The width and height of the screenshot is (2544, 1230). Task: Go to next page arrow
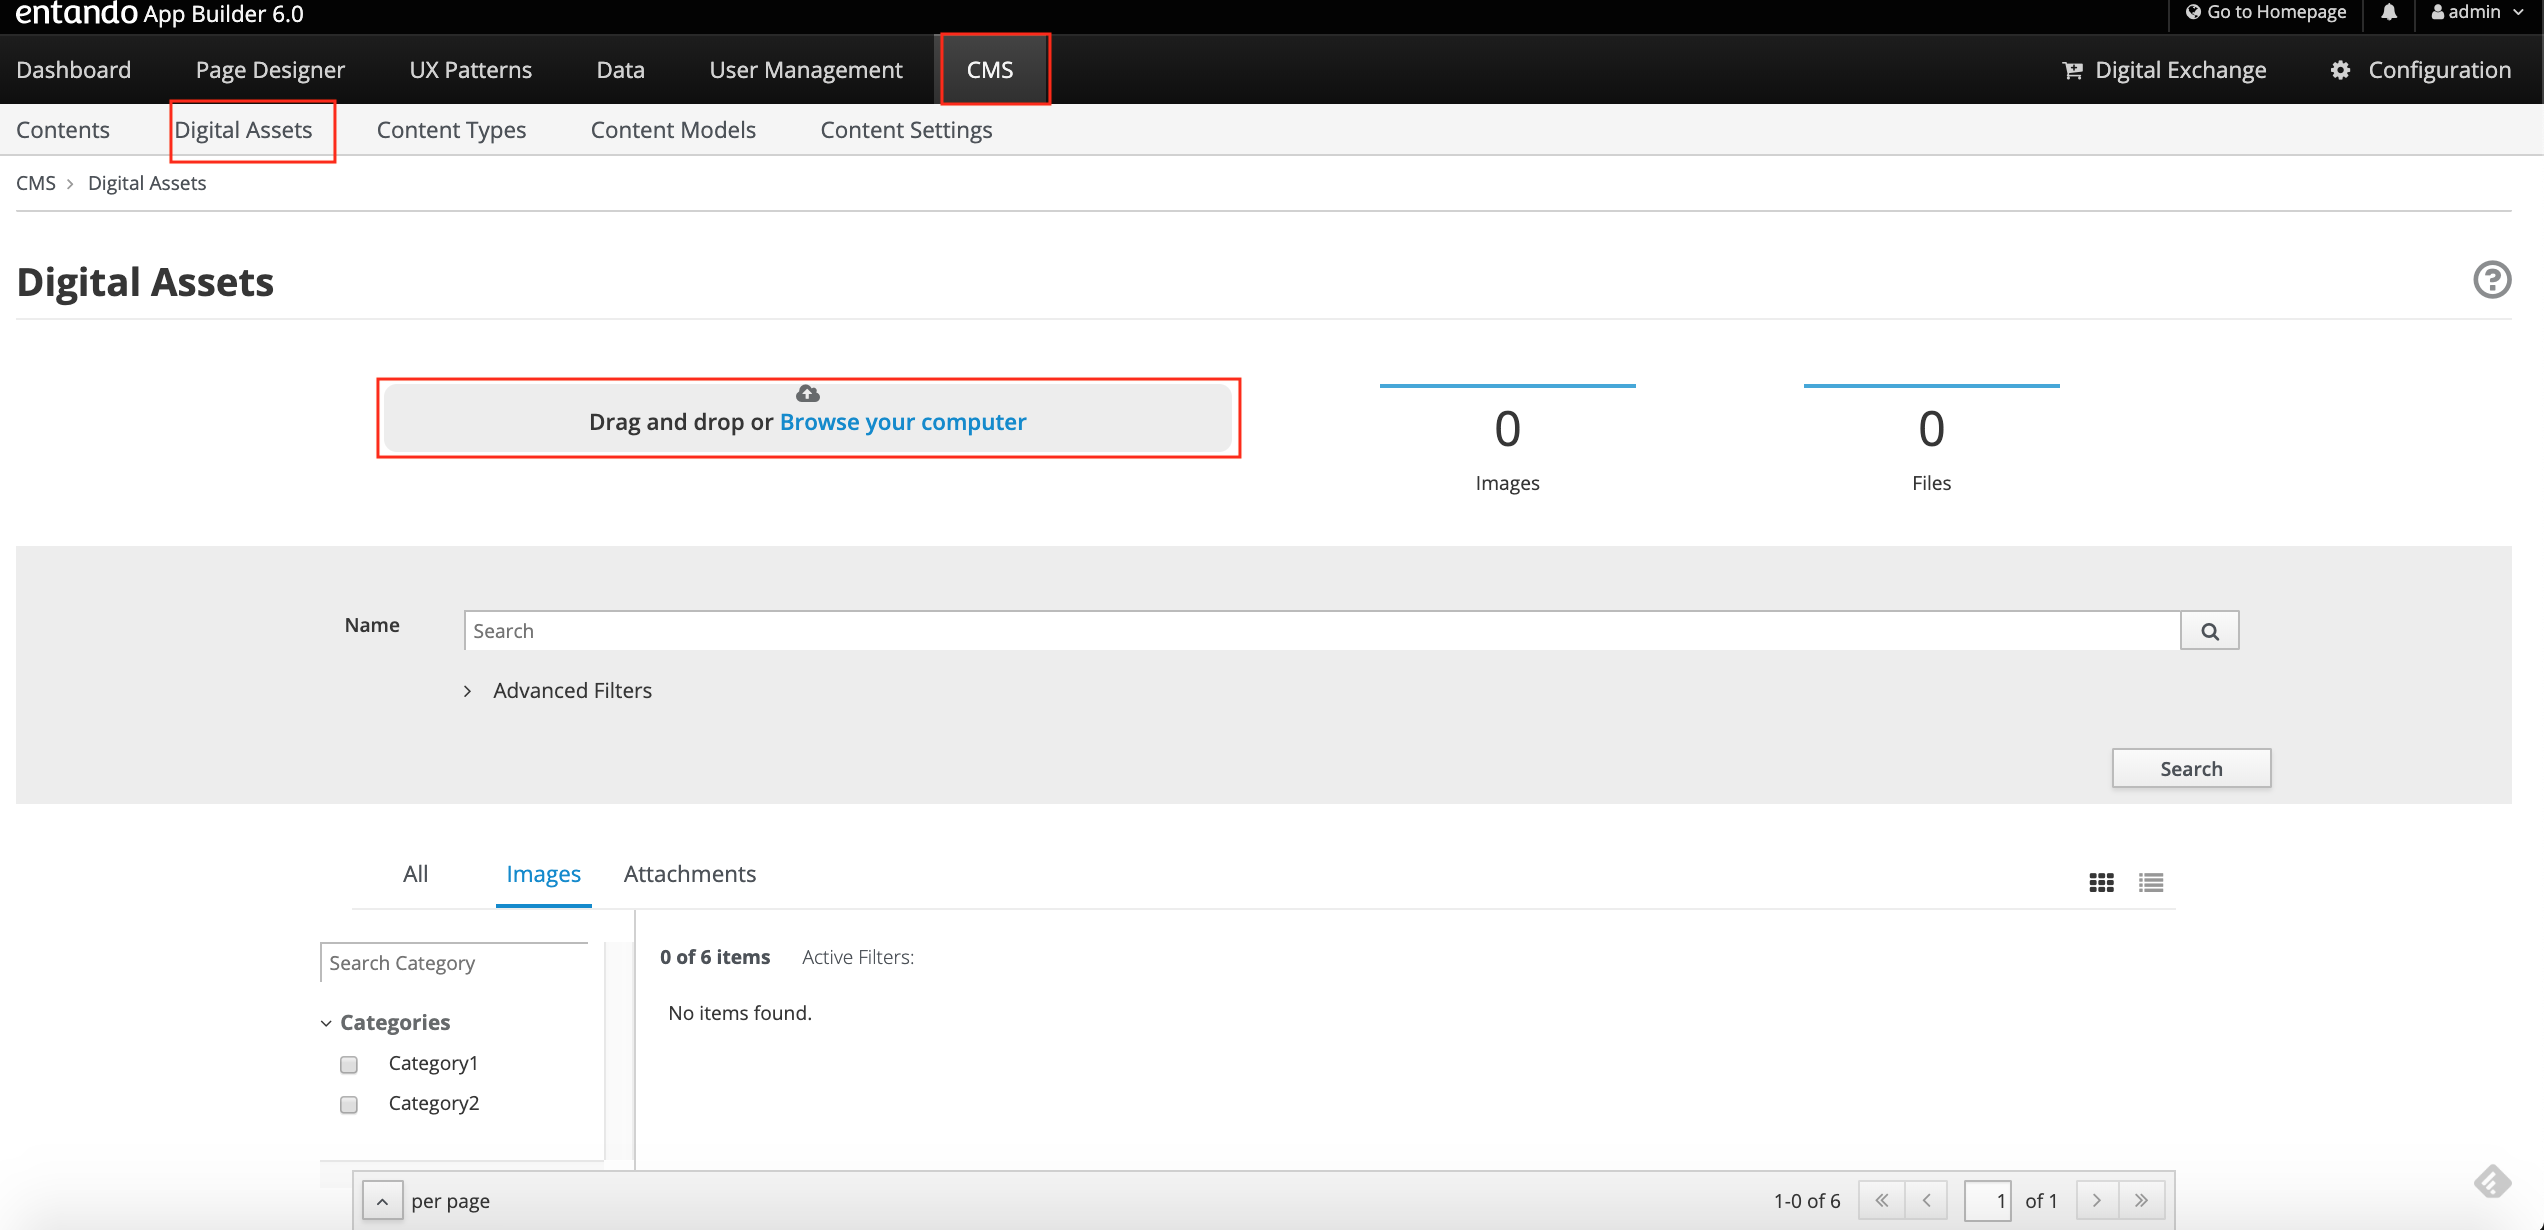pos(2097,1200)
